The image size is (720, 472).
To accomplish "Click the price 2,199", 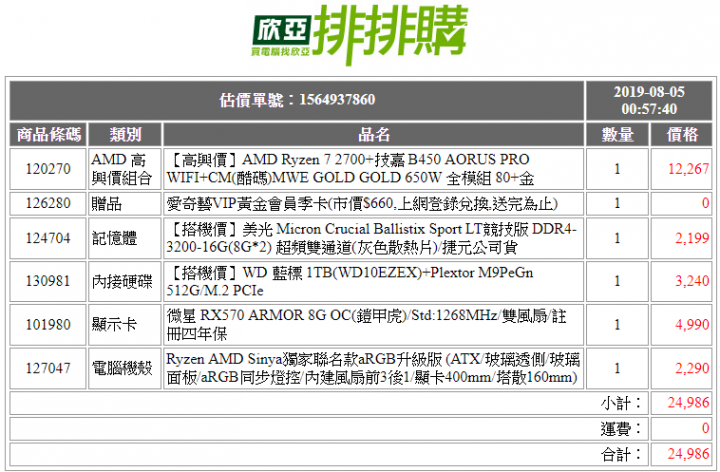I will [x=692, y=238].
